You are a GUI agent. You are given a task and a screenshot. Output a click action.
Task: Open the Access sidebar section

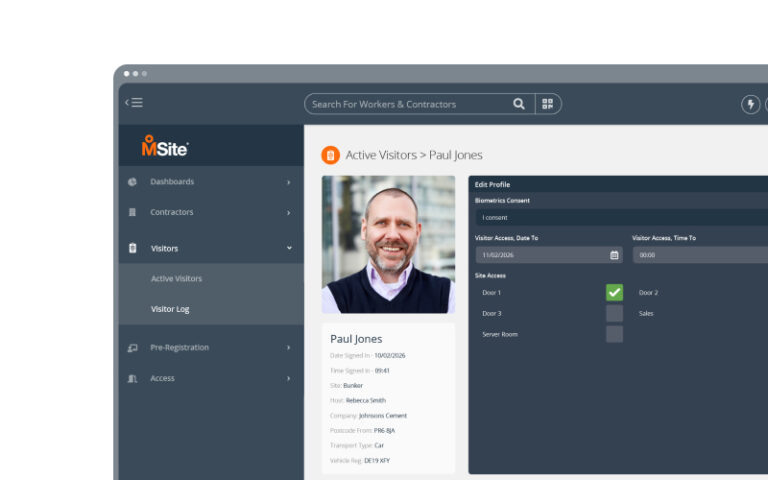point(162,379)
